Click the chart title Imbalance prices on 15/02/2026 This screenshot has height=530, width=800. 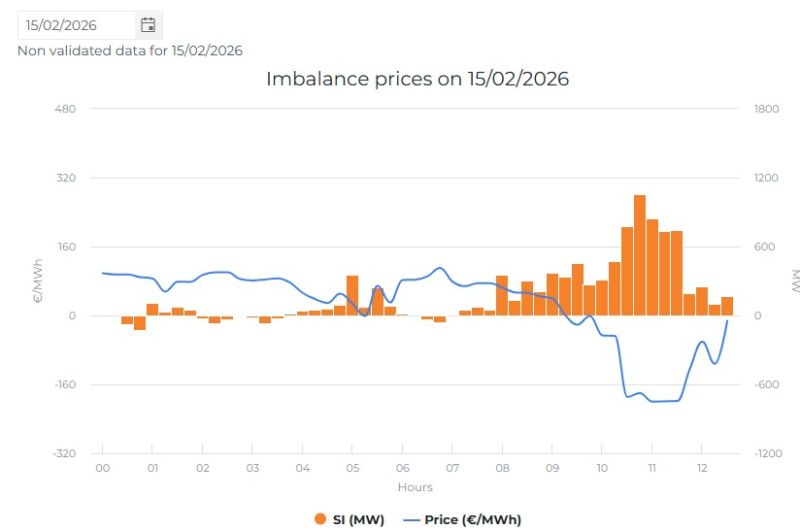(x=417, y=79)
